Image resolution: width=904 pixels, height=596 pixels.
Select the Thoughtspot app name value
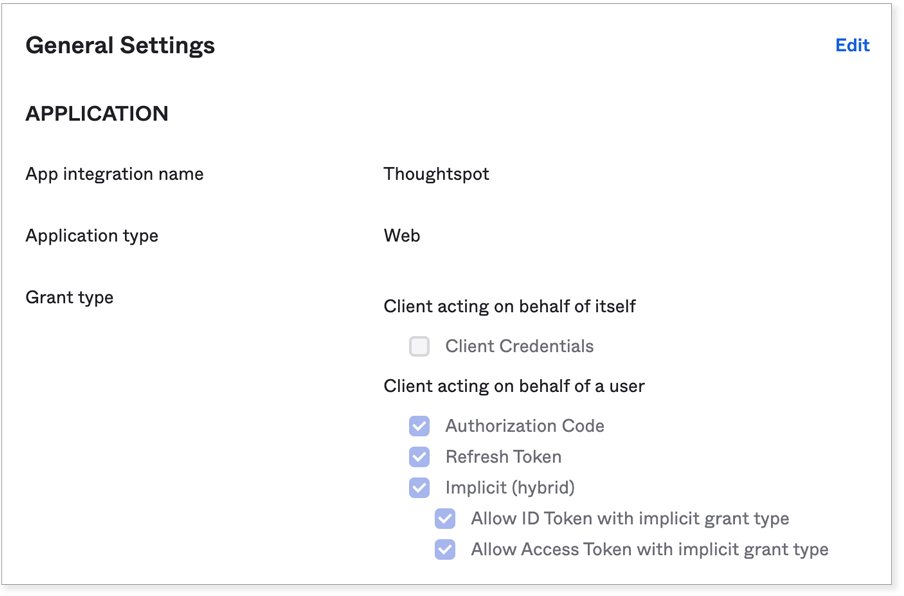436,173
